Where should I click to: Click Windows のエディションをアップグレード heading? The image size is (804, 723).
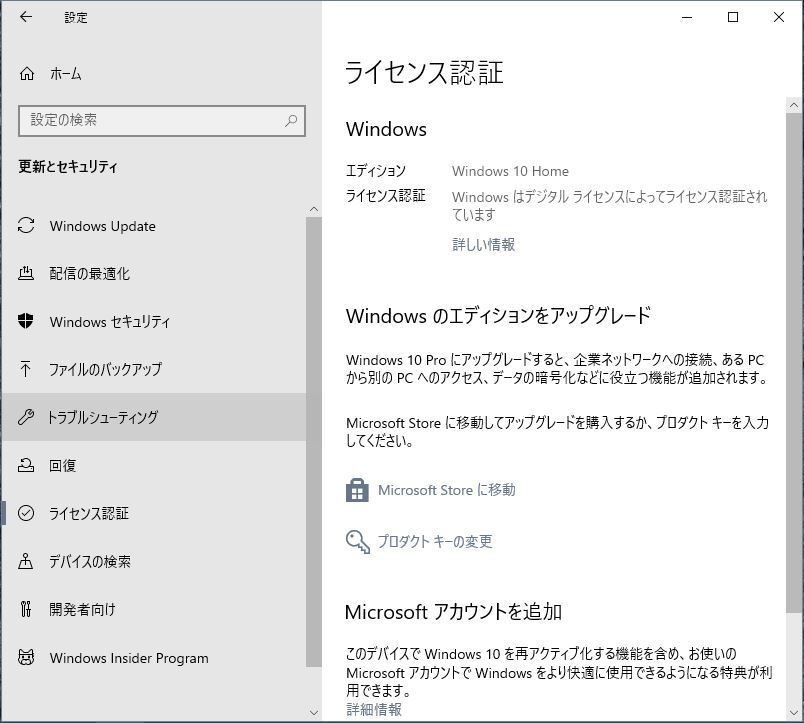pyautogui.click(x=498, y=315)
